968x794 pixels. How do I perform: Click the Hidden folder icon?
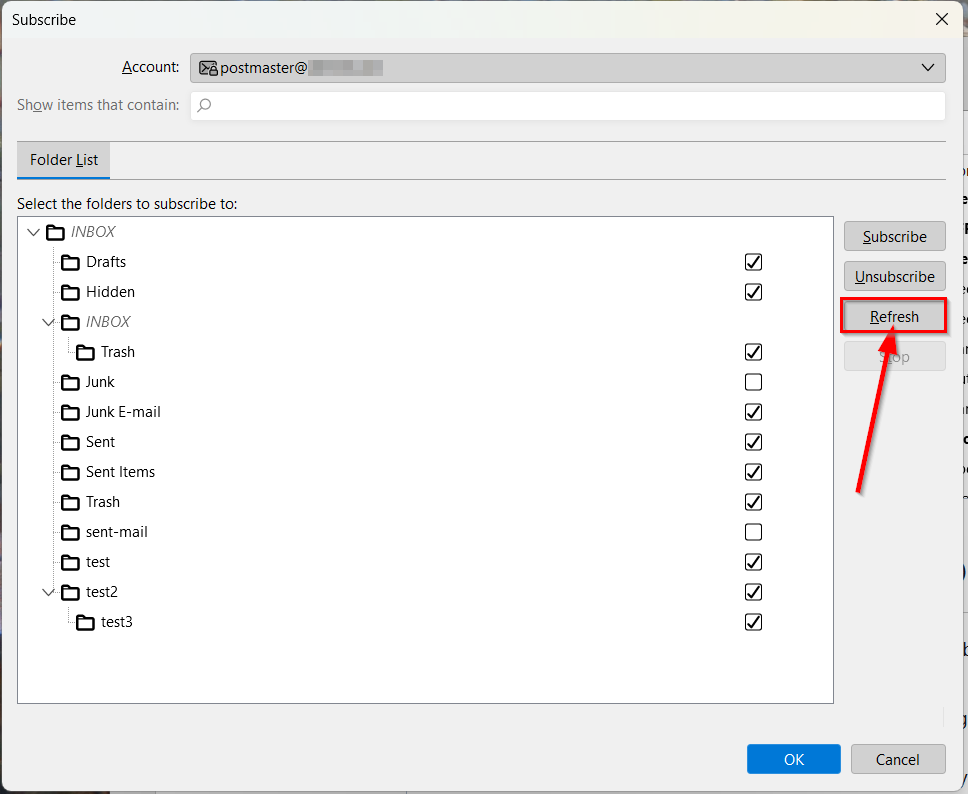[70, 292]
